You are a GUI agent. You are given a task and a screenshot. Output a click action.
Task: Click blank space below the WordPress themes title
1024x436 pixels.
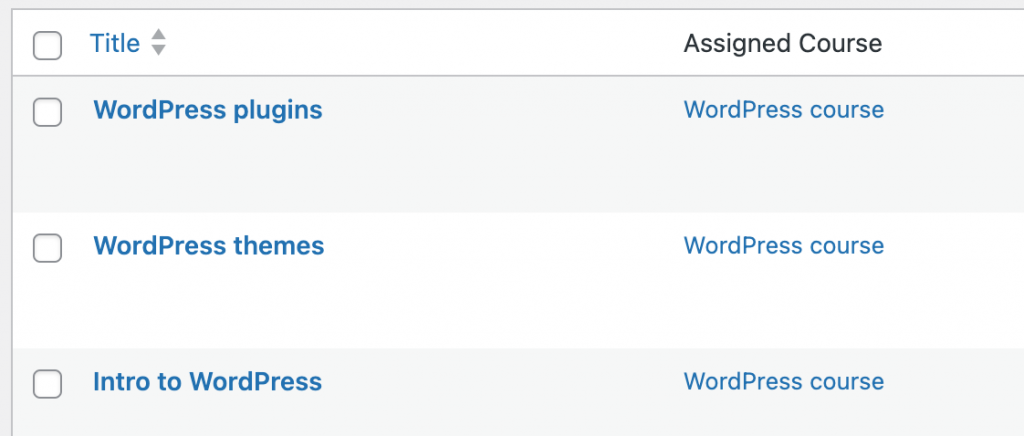[208, 305]
